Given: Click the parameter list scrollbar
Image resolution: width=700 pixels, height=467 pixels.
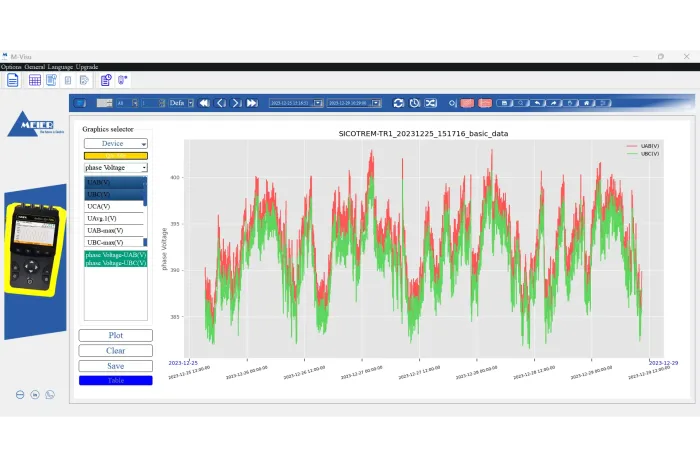Looking at the screenshot, I should [145, 212].
